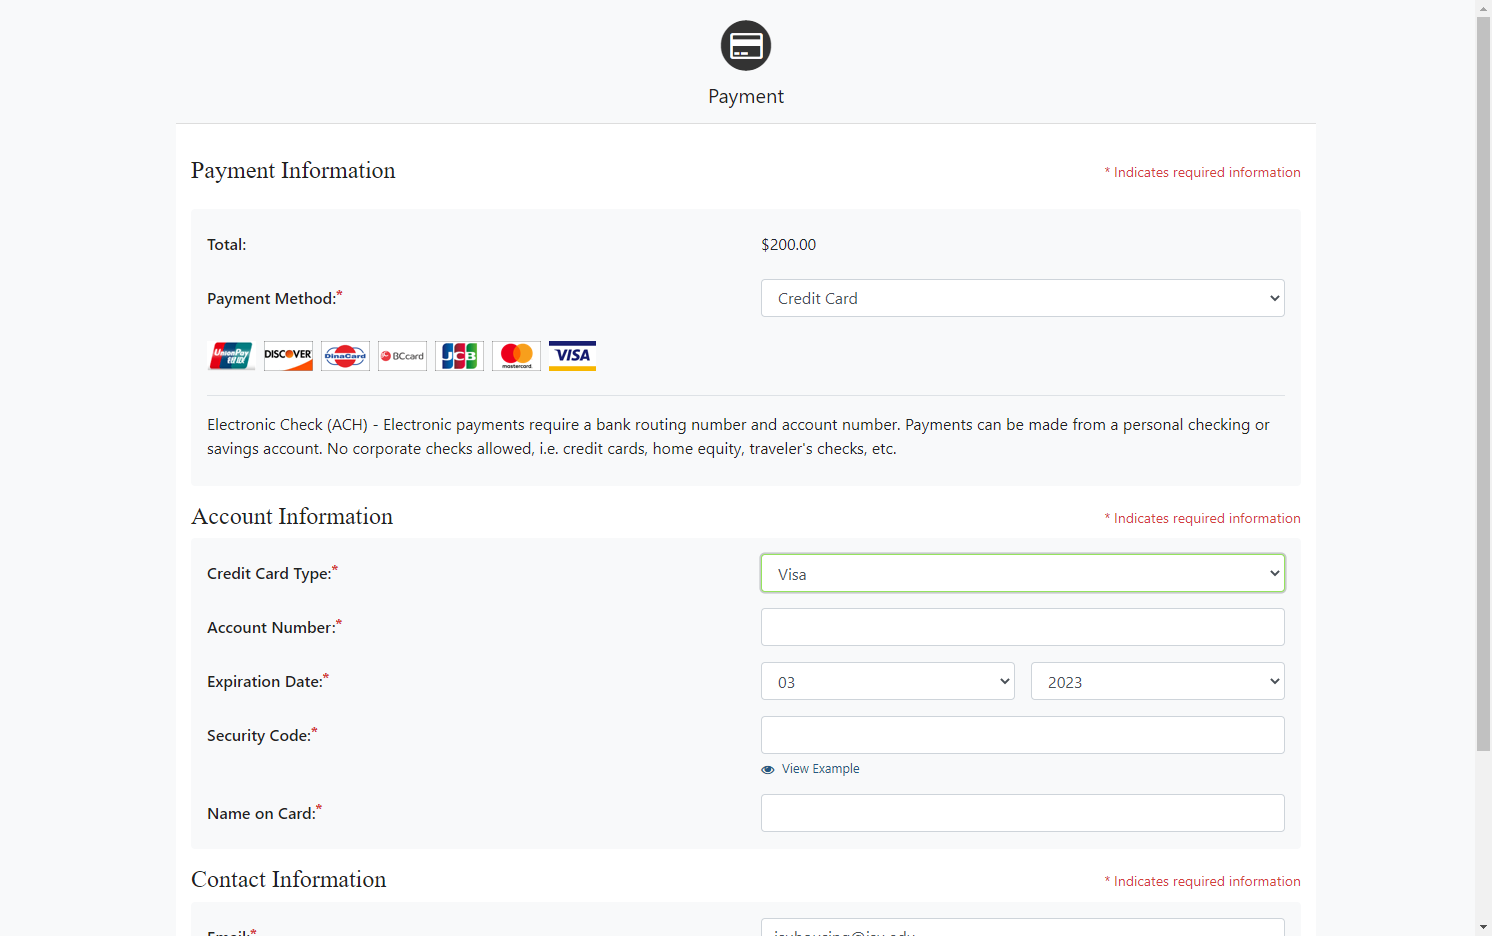1492x936 pixels.
Task: Click the Name on Card: label
Action: pos(264,813)
